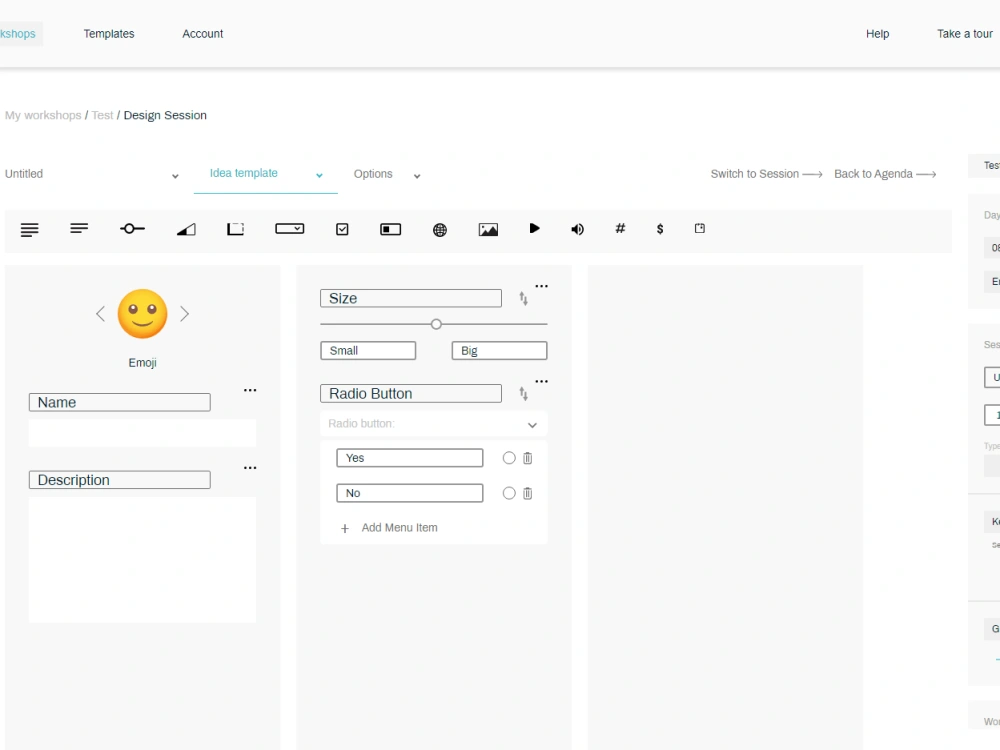
Task: Edit the Small slider label
Action: tap(368, 351)
